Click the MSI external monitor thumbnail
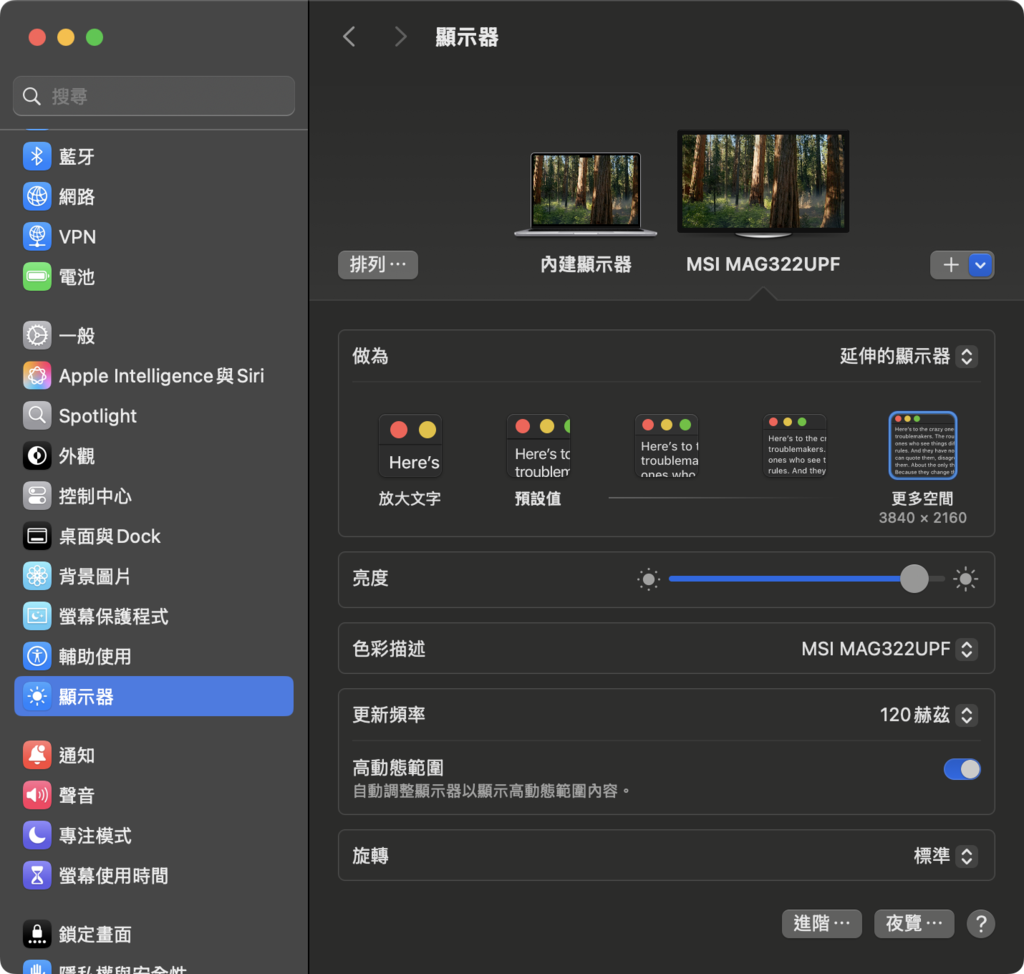The width and height of the screenshot is (1024, 974). coord(763,184)
